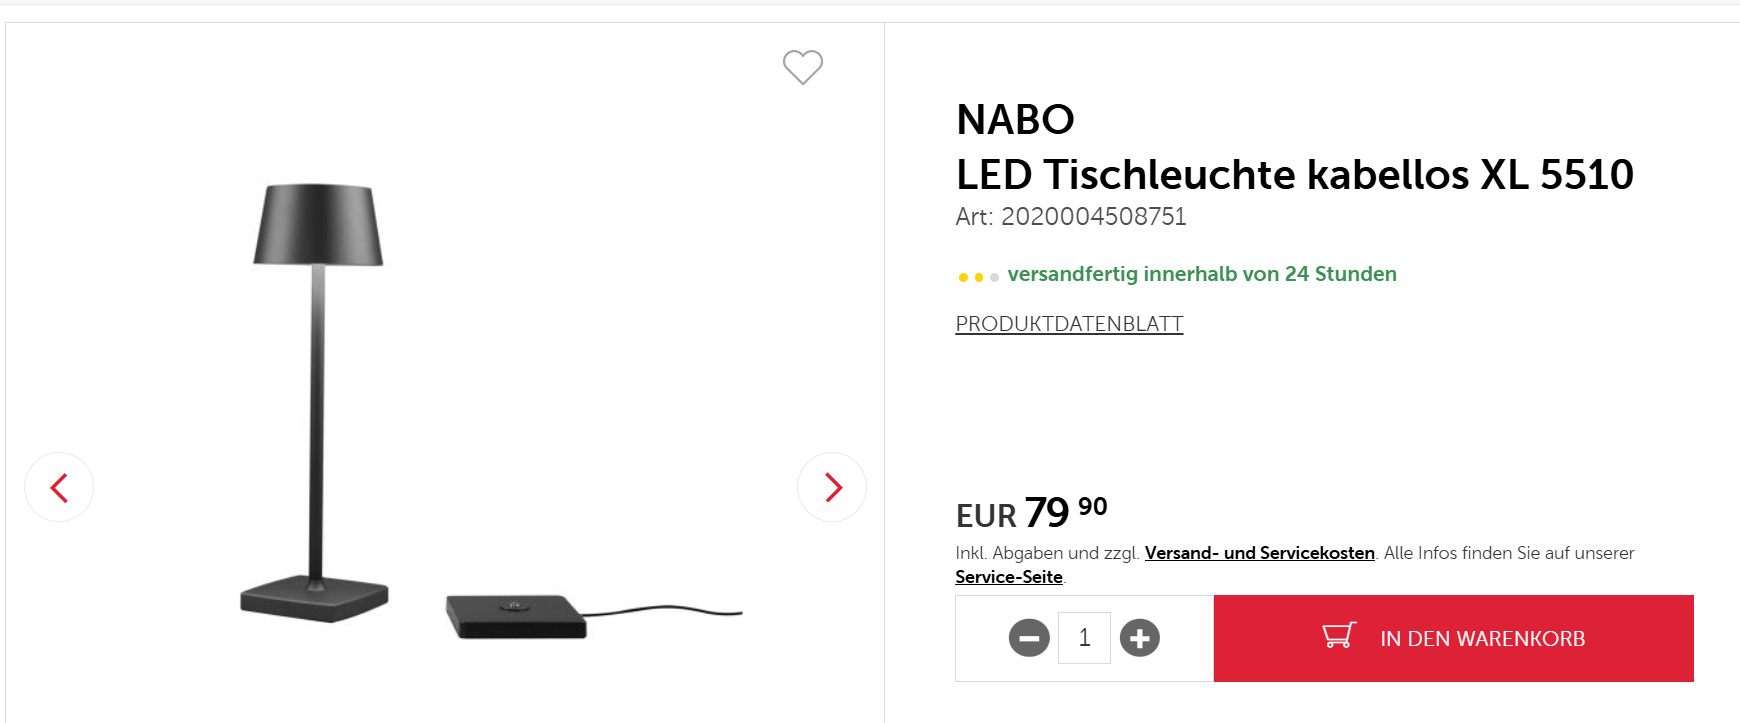This screenshot has height=723, width=1740.
Task: Go to the Service-Seite link
Action: pyautogui.click(x=1008, y=577)
